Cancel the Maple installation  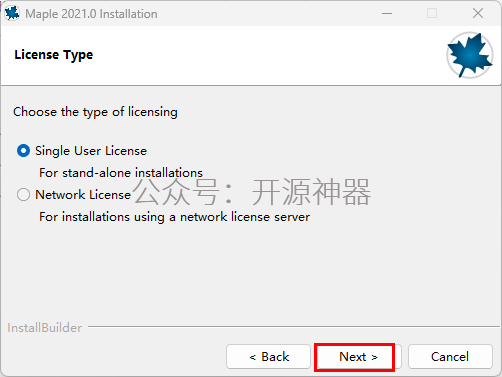[450, 357]
